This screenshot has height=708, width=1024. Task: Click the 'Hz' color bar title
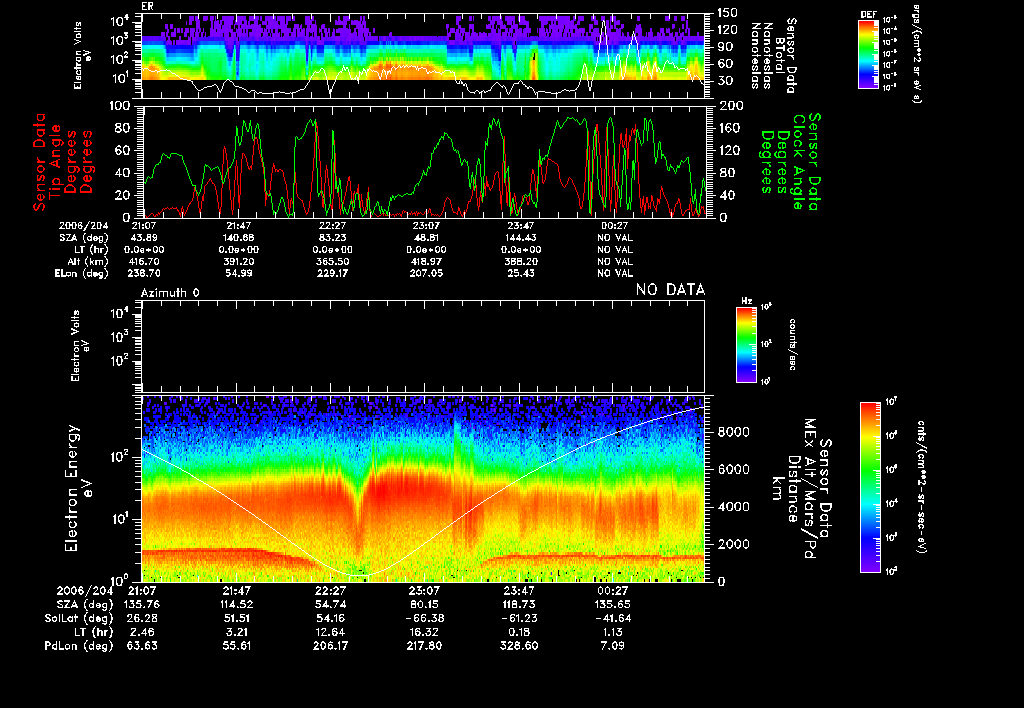(746, 301)
